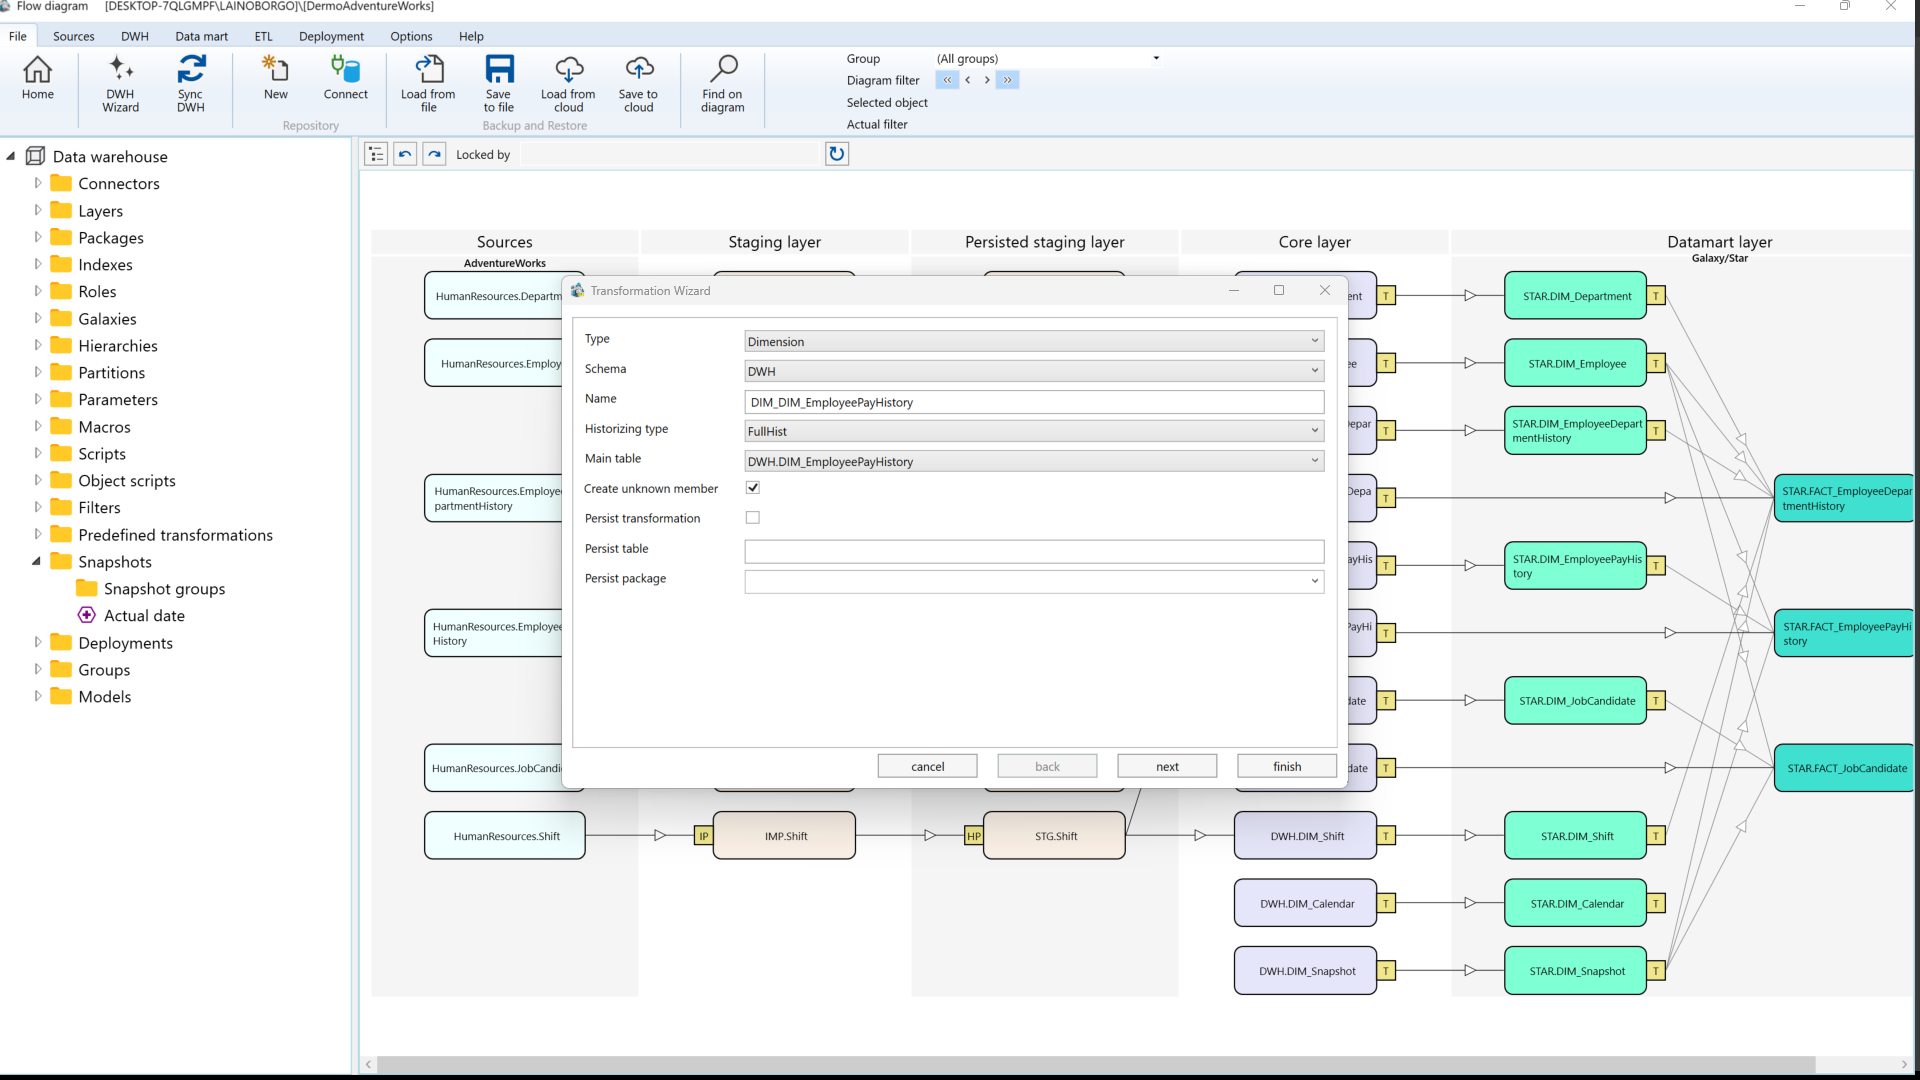
Task: Open the ETL menu tab
Action: tap(264, 36)
